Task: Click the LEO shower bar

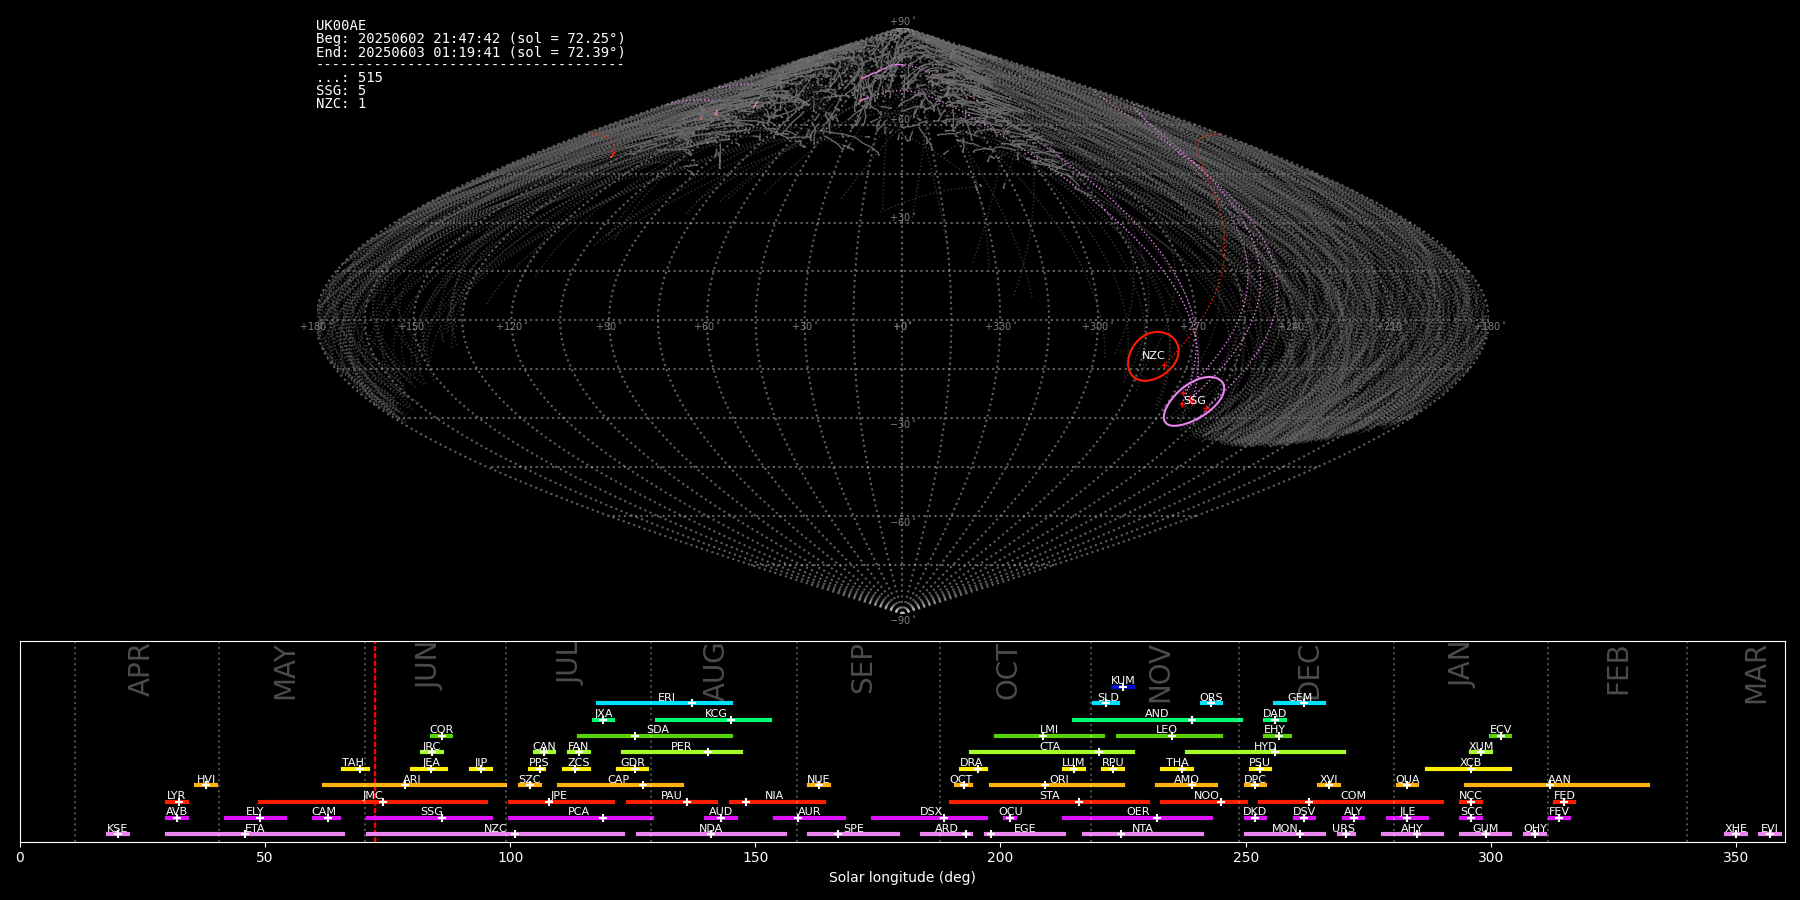Action: point(1169,736)
